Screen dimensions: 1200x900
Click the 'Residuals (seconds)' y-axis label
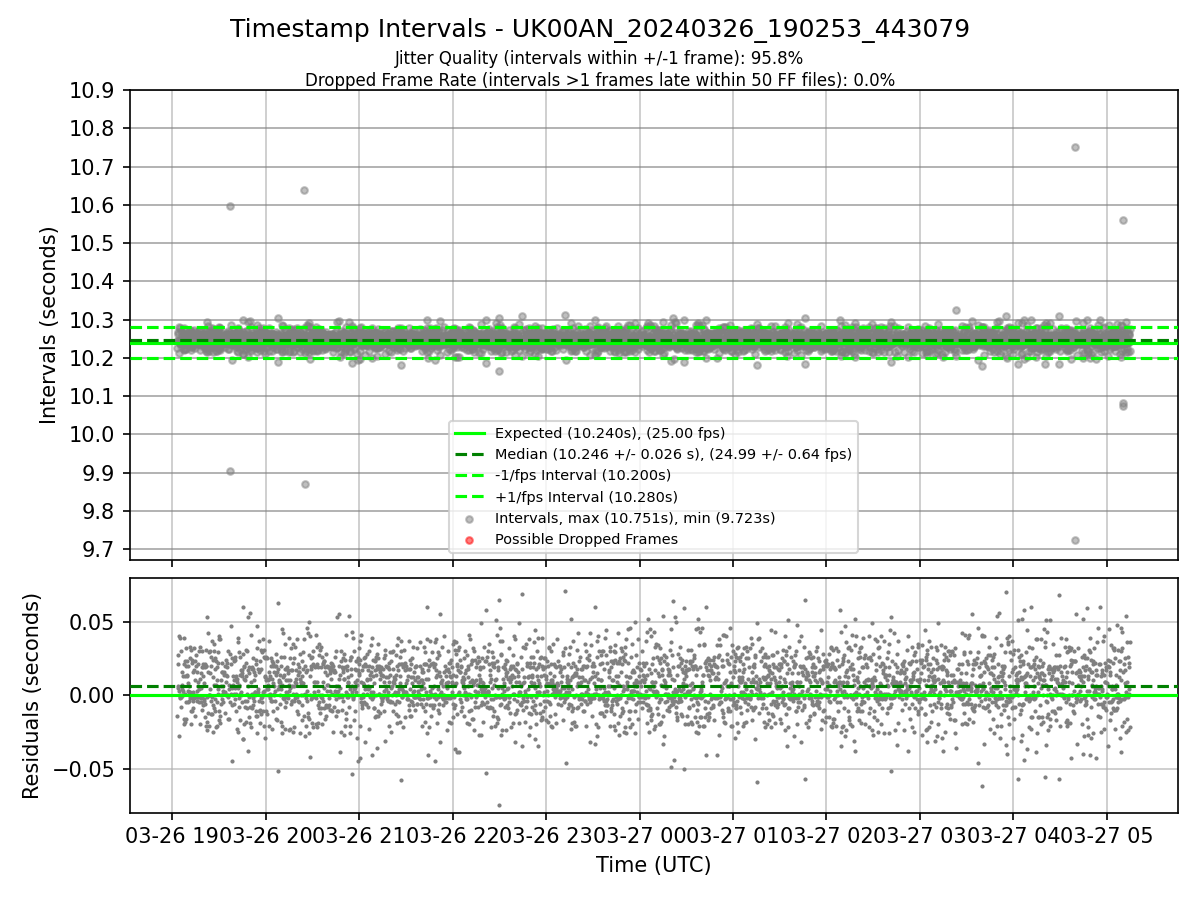tap(32, 696)
